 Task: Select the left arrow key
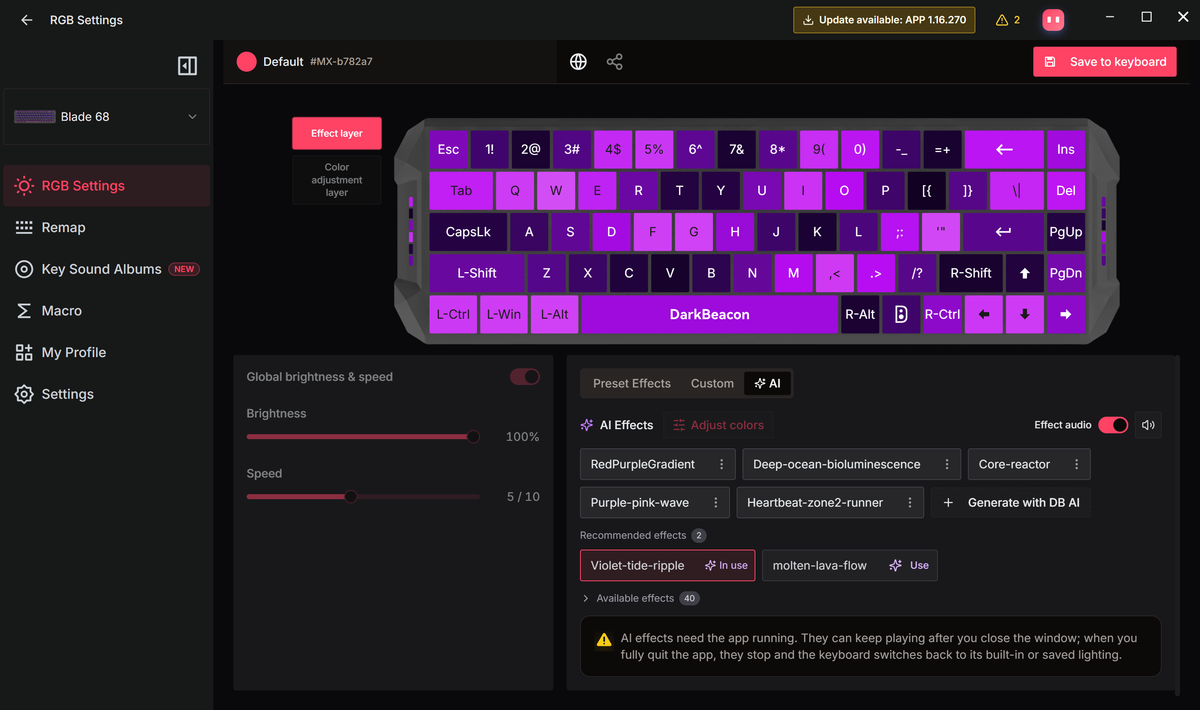[x=983, y=314]
